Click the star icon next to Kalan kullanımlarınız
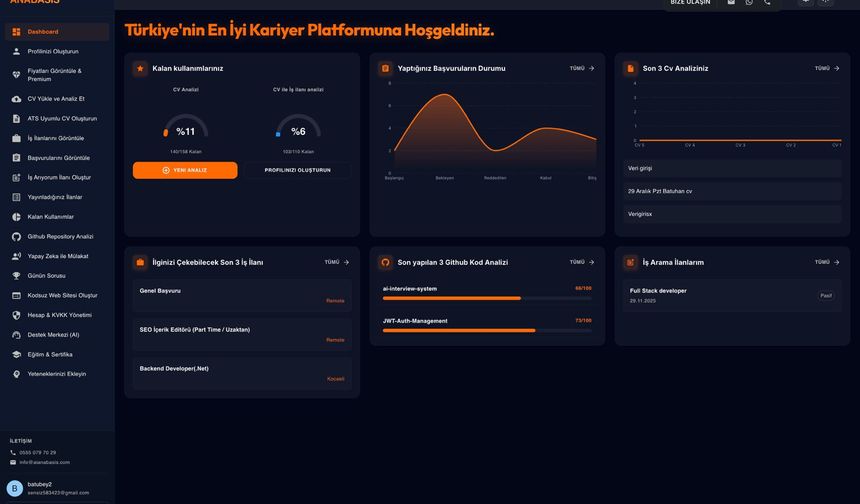Viewport: 860px width, 504px height. (x=141, y=69)
